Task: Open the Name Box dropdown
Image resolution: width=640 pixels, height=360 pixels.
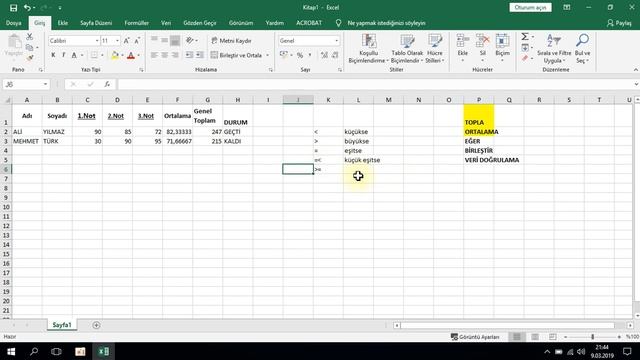Action: coord(45,84)
